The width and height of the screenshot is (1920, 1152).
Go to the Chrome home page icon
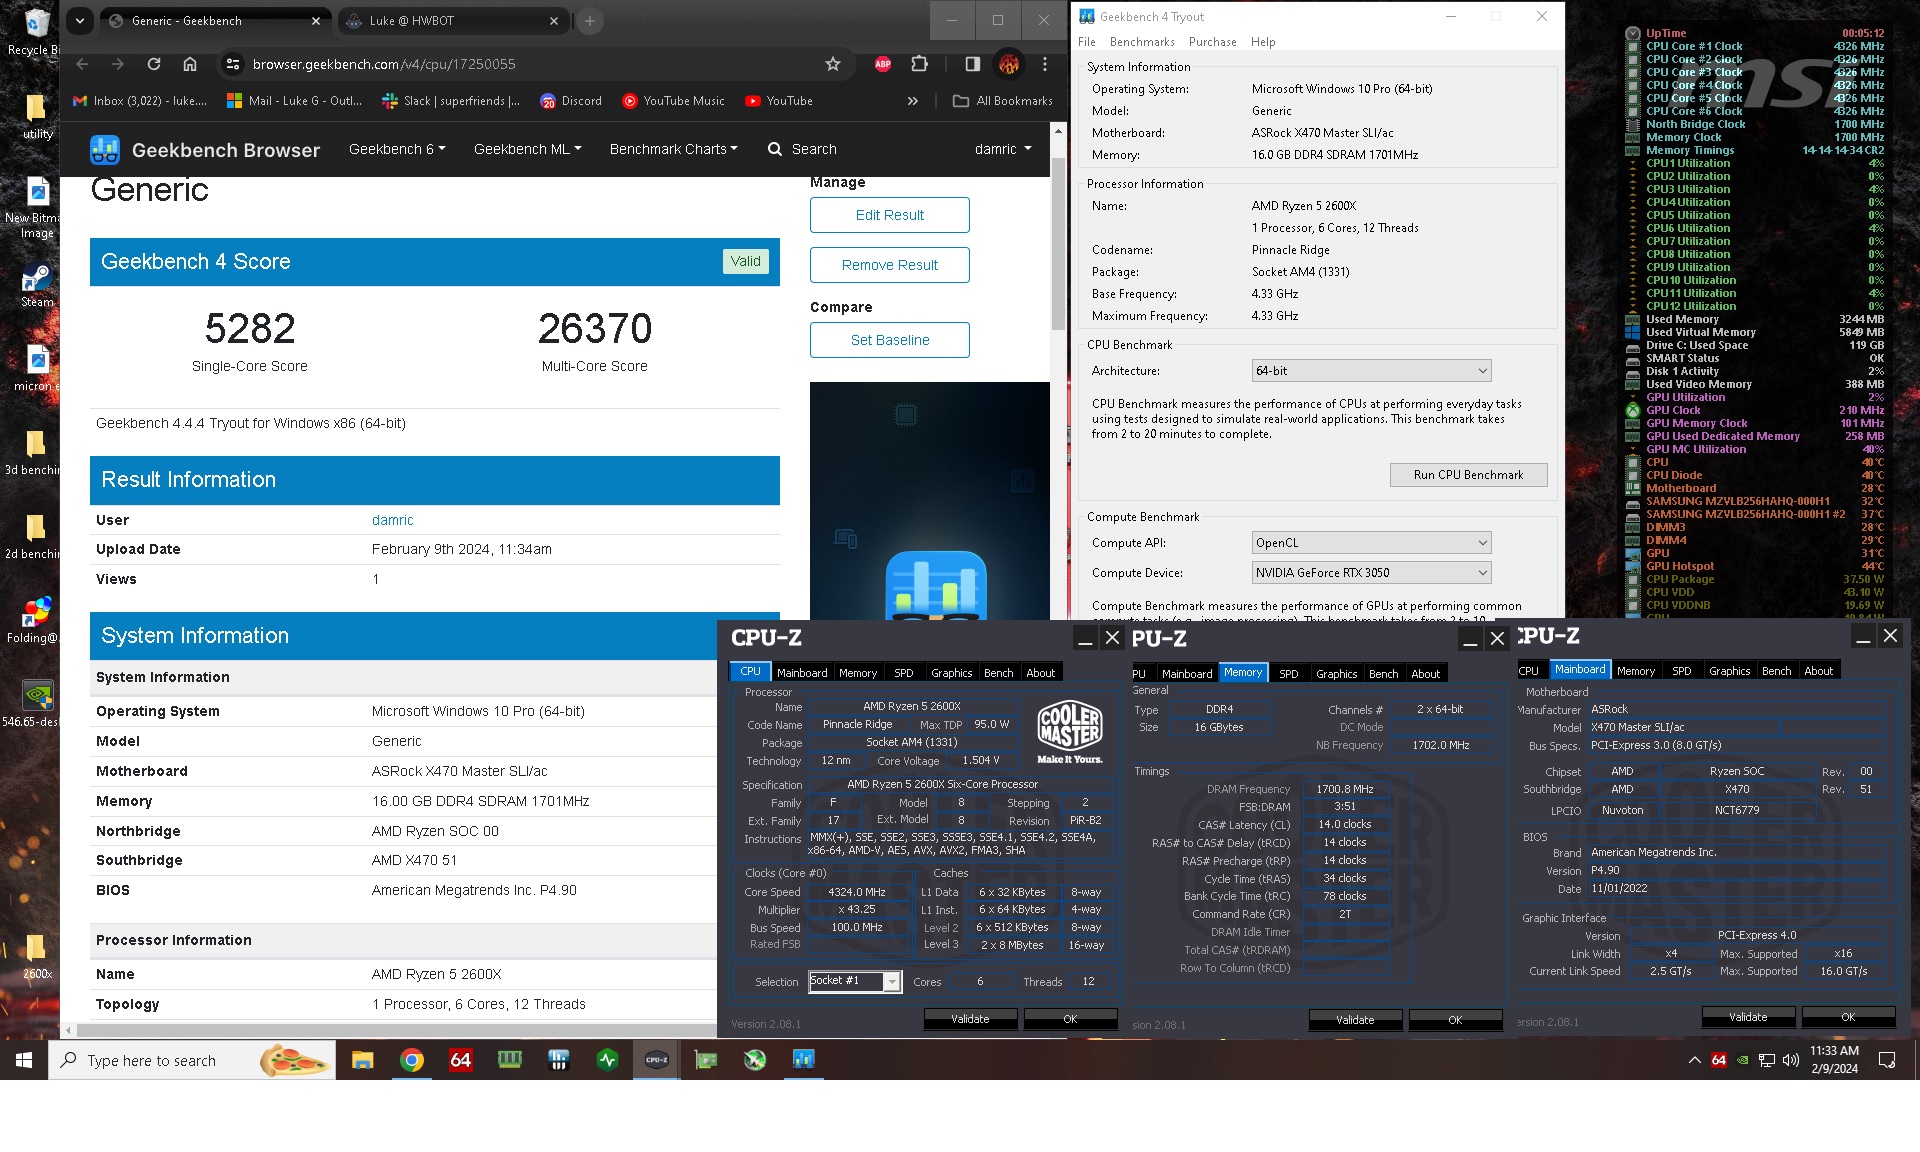(x=190, y=64)
